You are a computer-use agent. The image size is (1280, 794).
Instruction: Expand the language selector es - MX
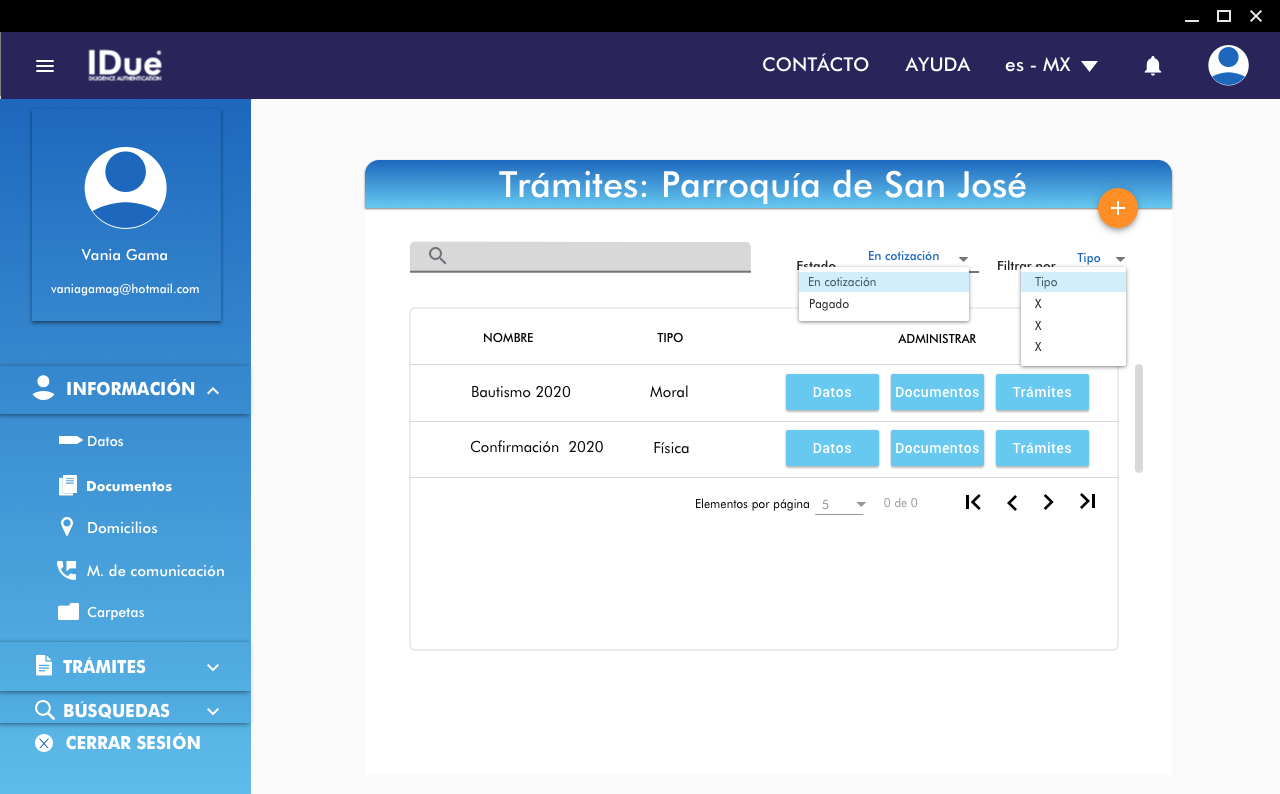click(x=1051, y=65)
